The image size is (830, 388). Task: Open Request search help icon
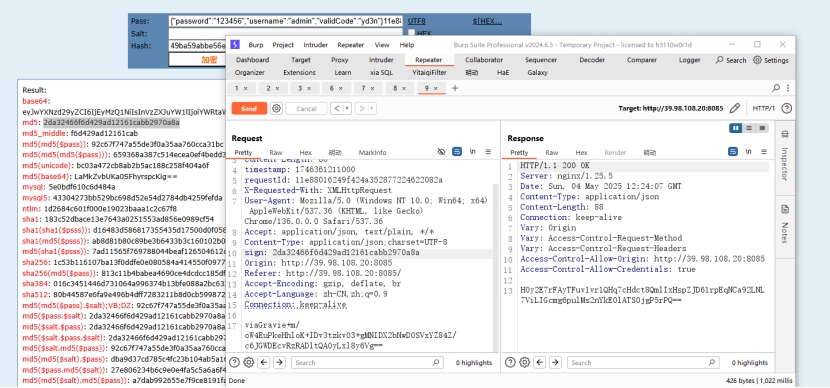234,363
